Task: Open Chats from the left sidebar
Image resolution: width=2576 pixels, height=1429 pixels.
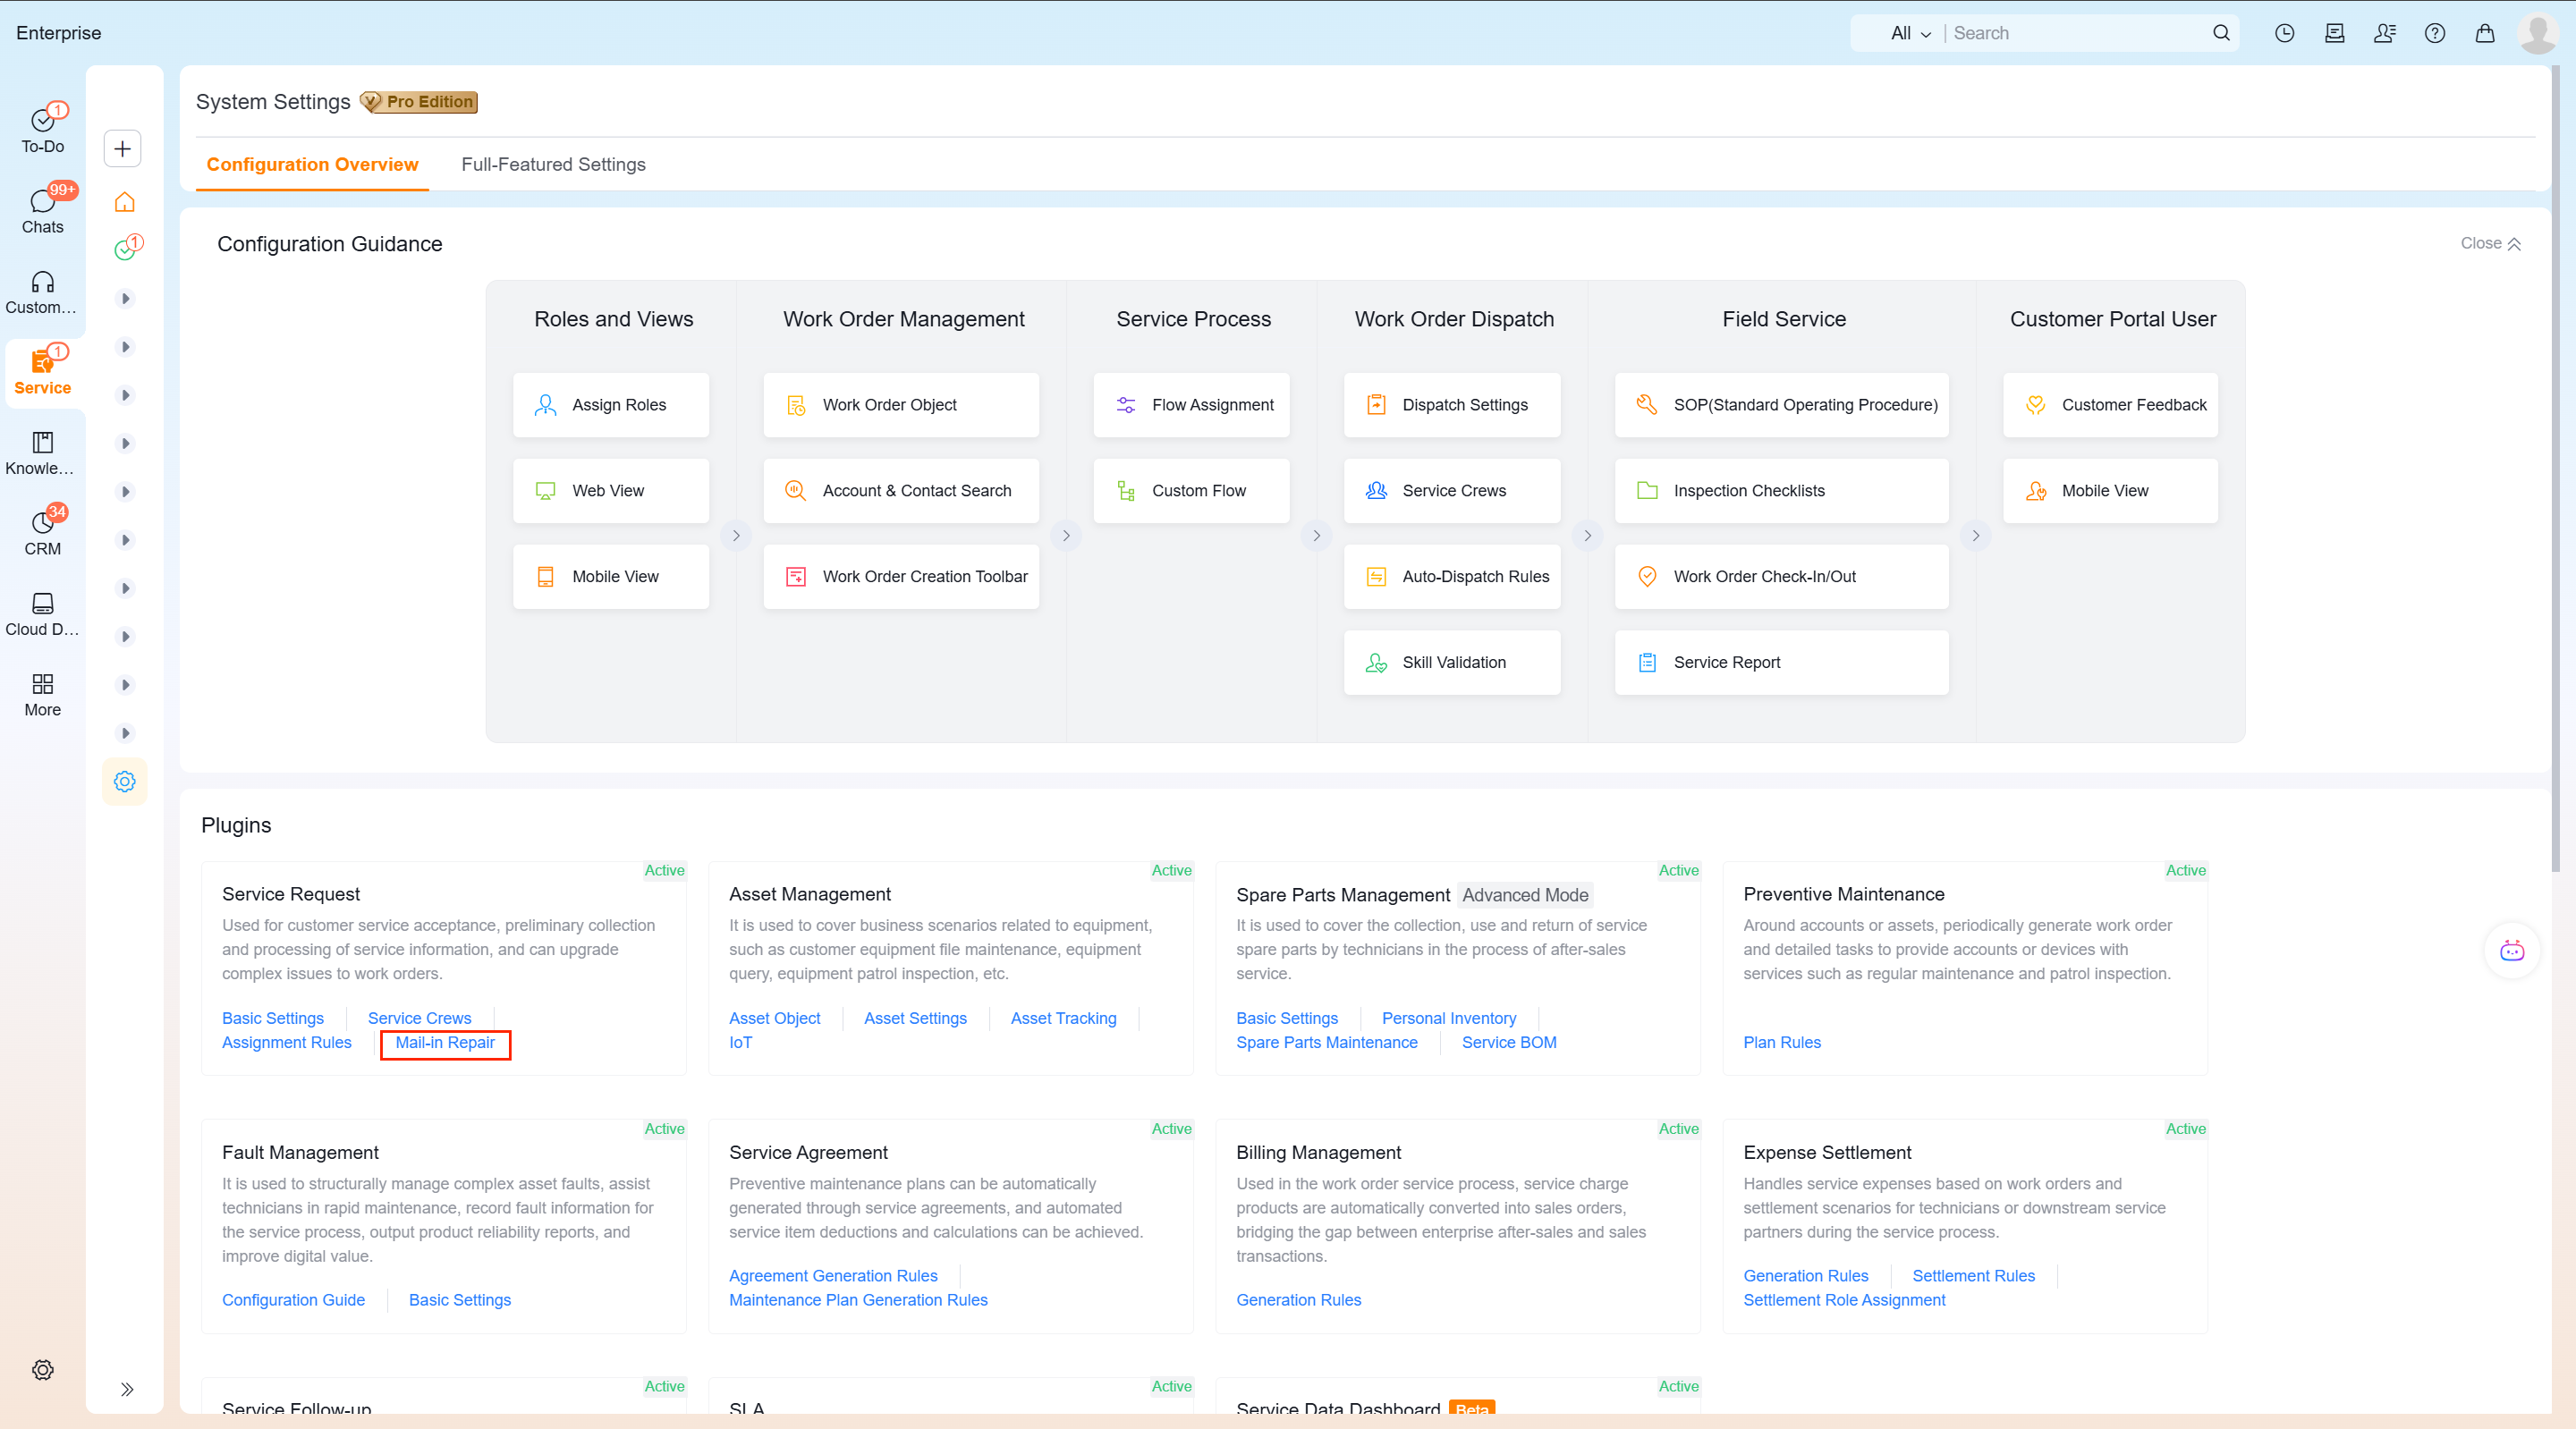Action: pyautogui.click(x=42, y=211)
